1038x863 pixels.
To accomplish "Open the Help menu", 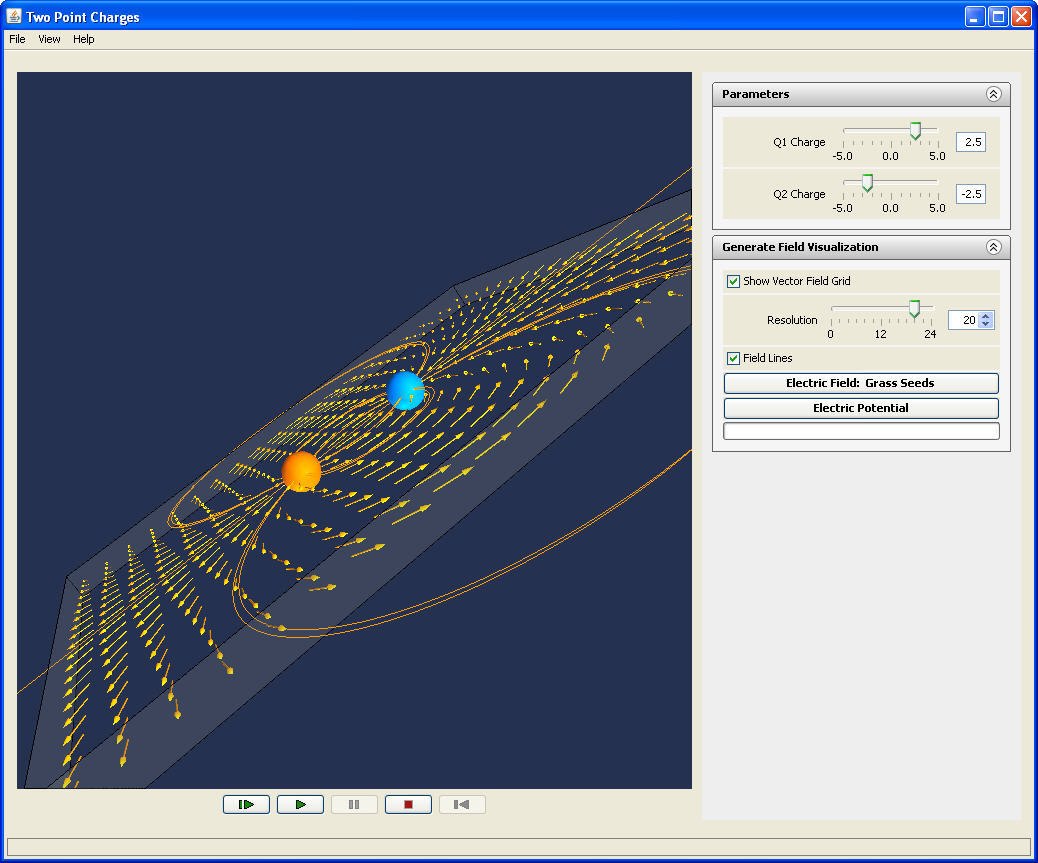I will point(83,39).
